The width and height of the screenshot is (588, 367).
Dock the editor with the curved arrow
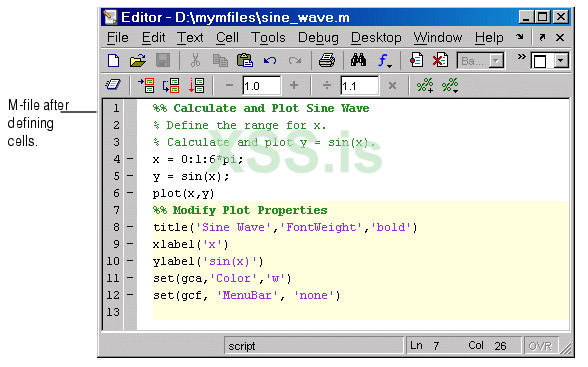tap(519, 37)
